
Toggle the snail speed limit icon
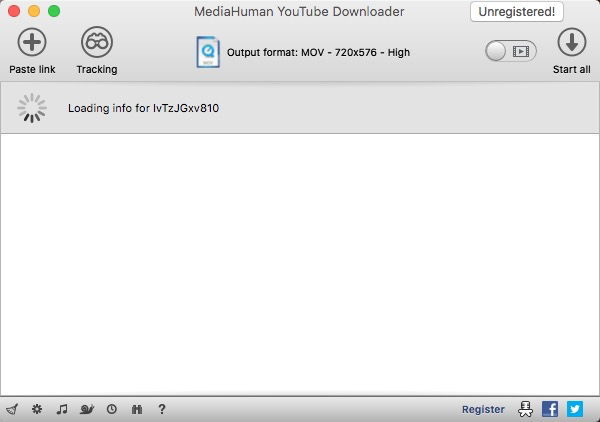coord(87,409)
